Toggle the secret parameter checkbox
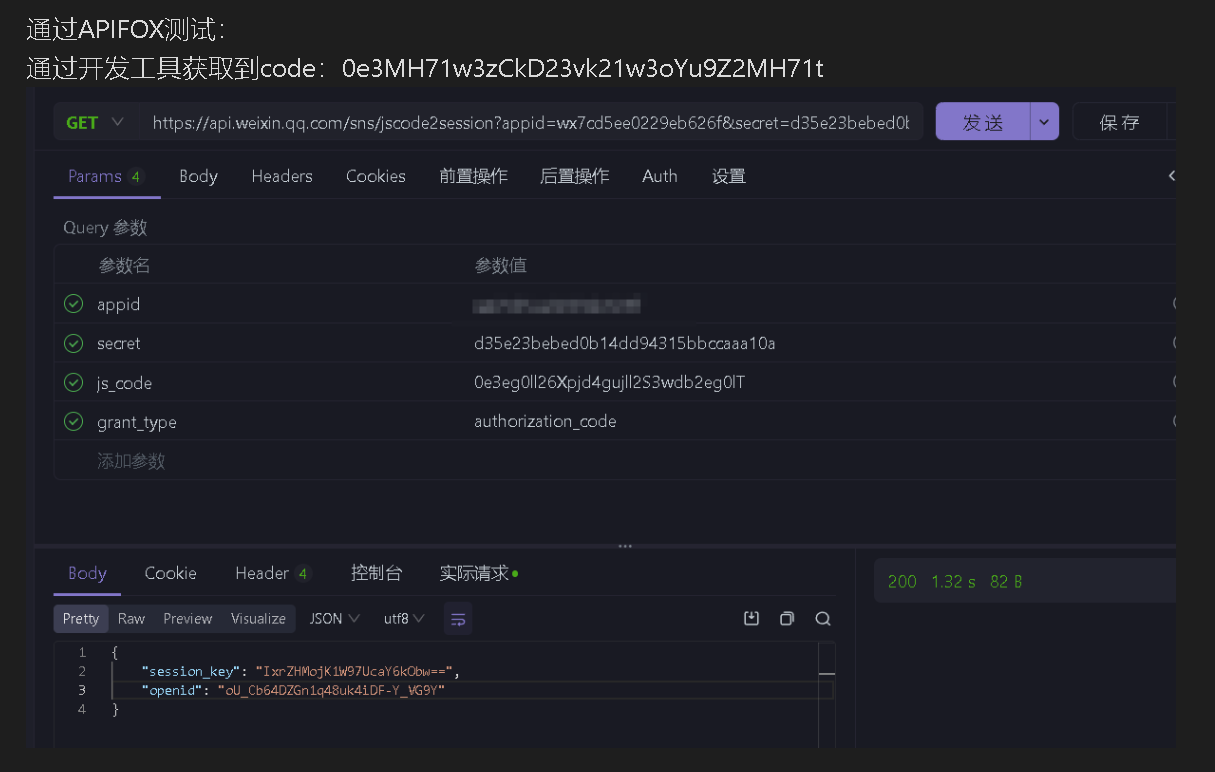The height and width of the screenshot is (772, 1215). point(73,343)
